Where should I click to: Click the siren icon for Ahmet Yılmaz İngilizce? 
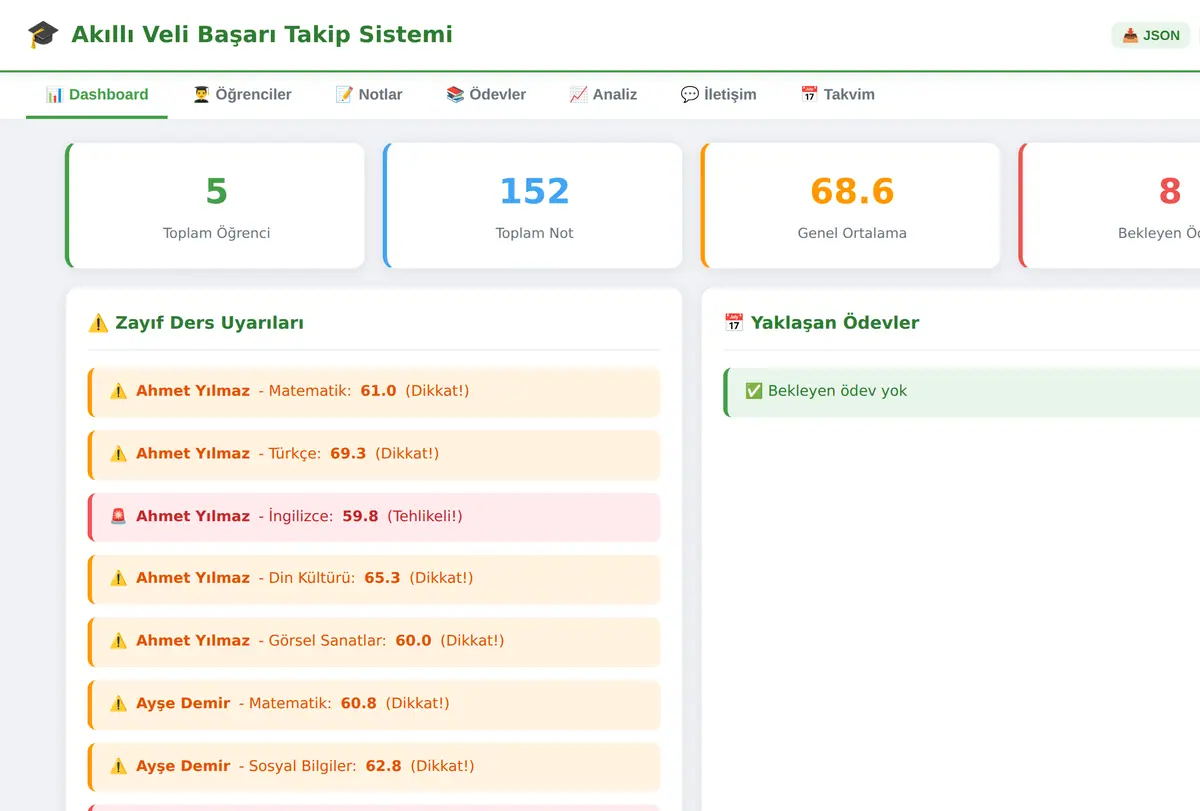coord(118,516)
